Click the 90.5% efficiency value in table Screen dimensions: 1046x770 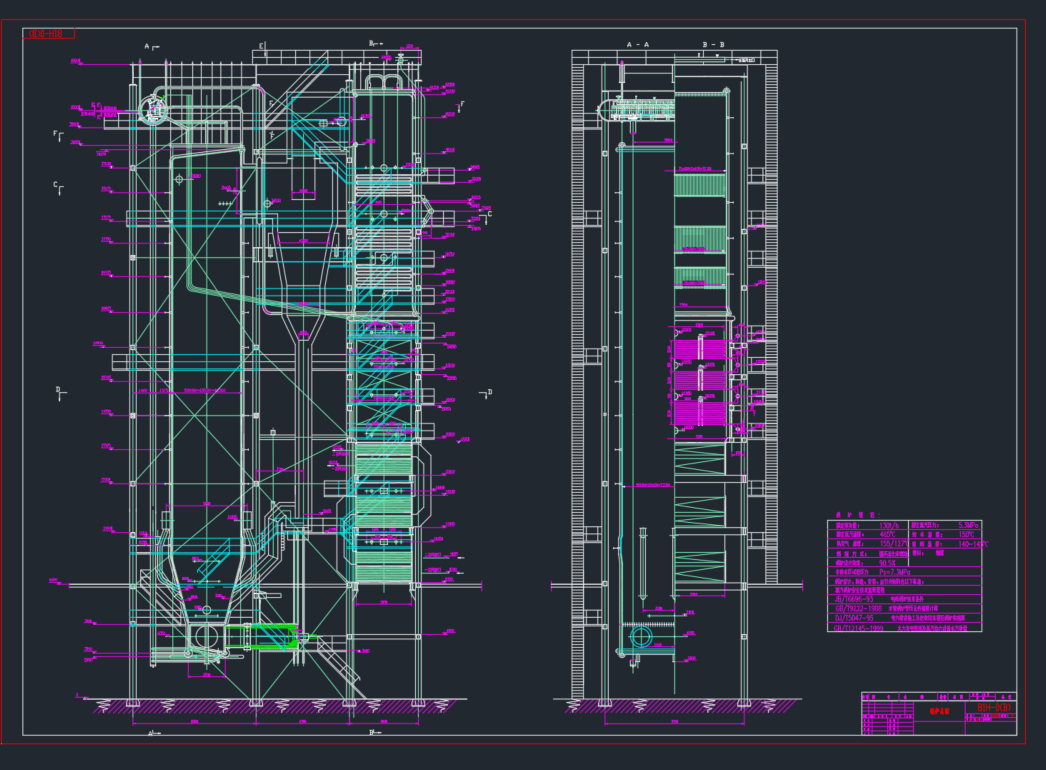click(887, 563)
